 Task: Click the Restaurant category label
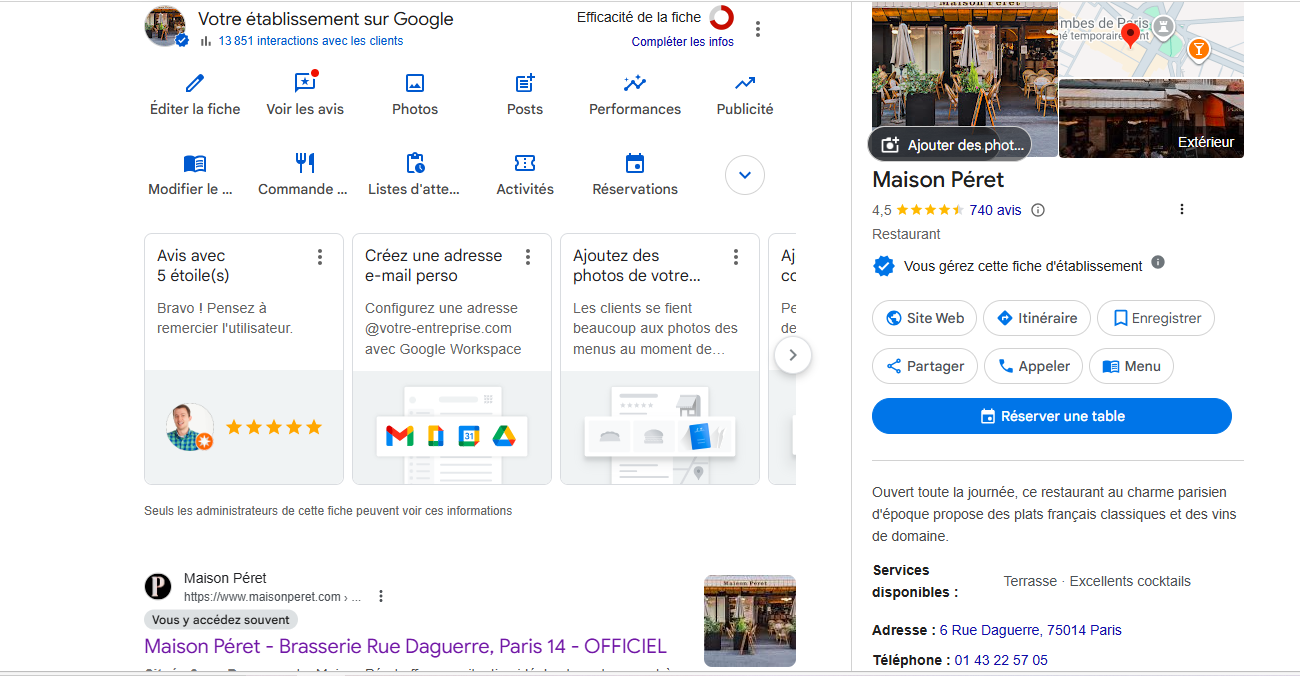906,234
